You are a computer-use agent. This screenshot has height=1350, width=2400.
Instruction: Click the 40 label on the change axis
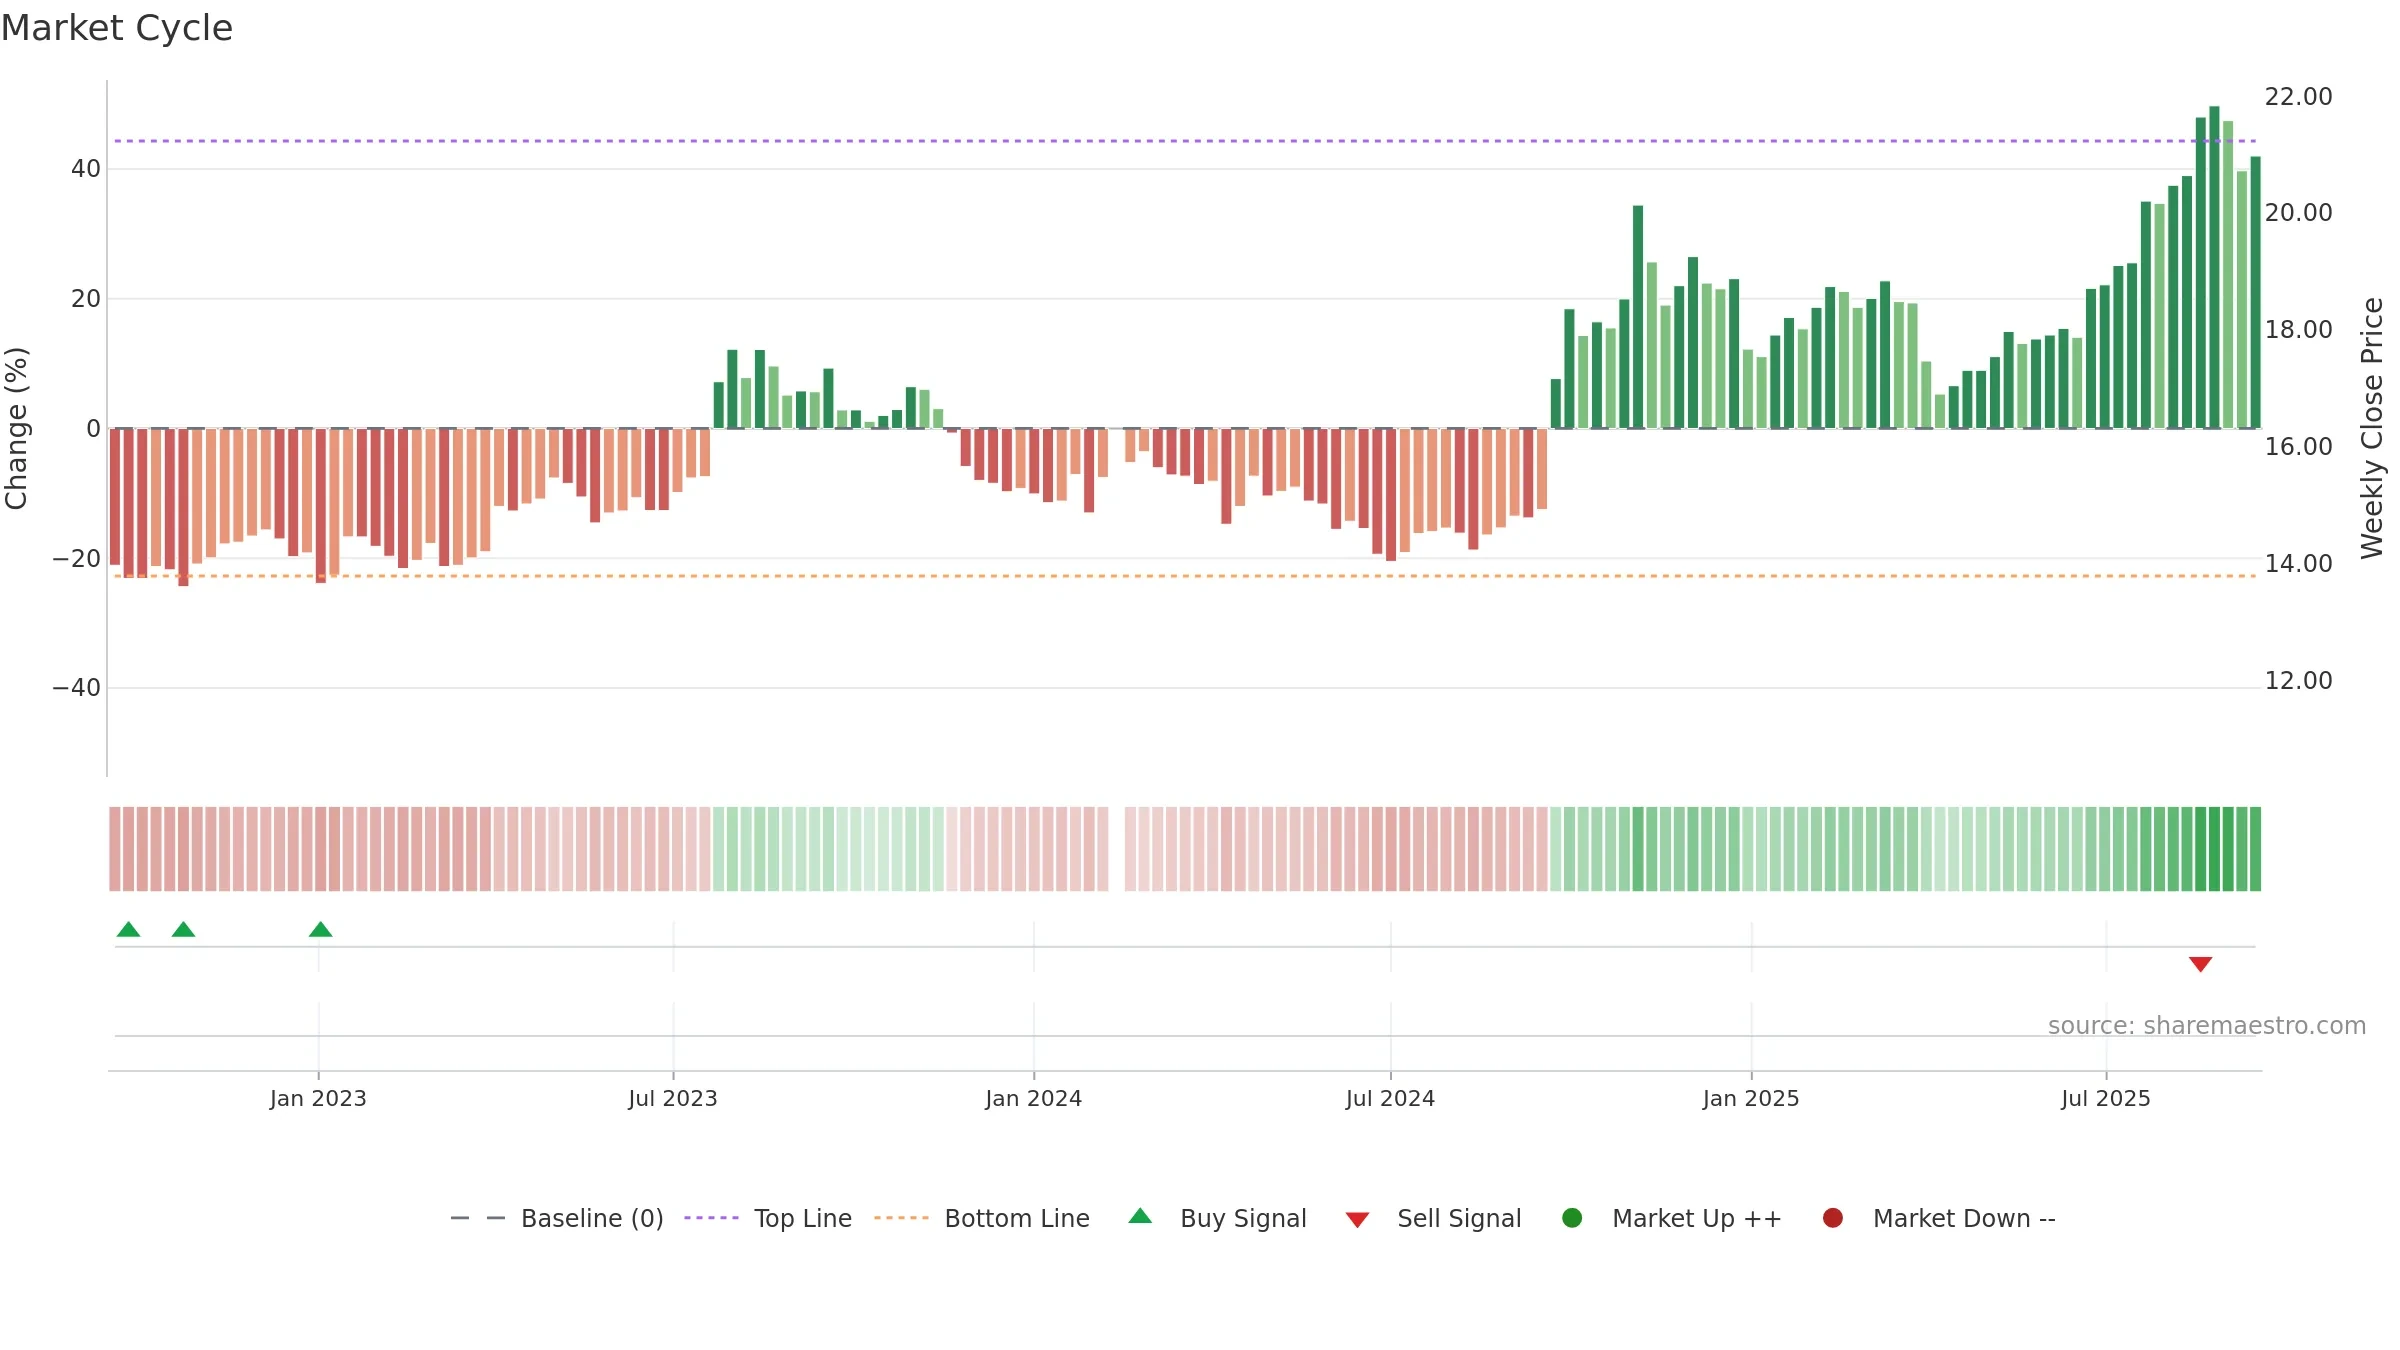(86, 169)
